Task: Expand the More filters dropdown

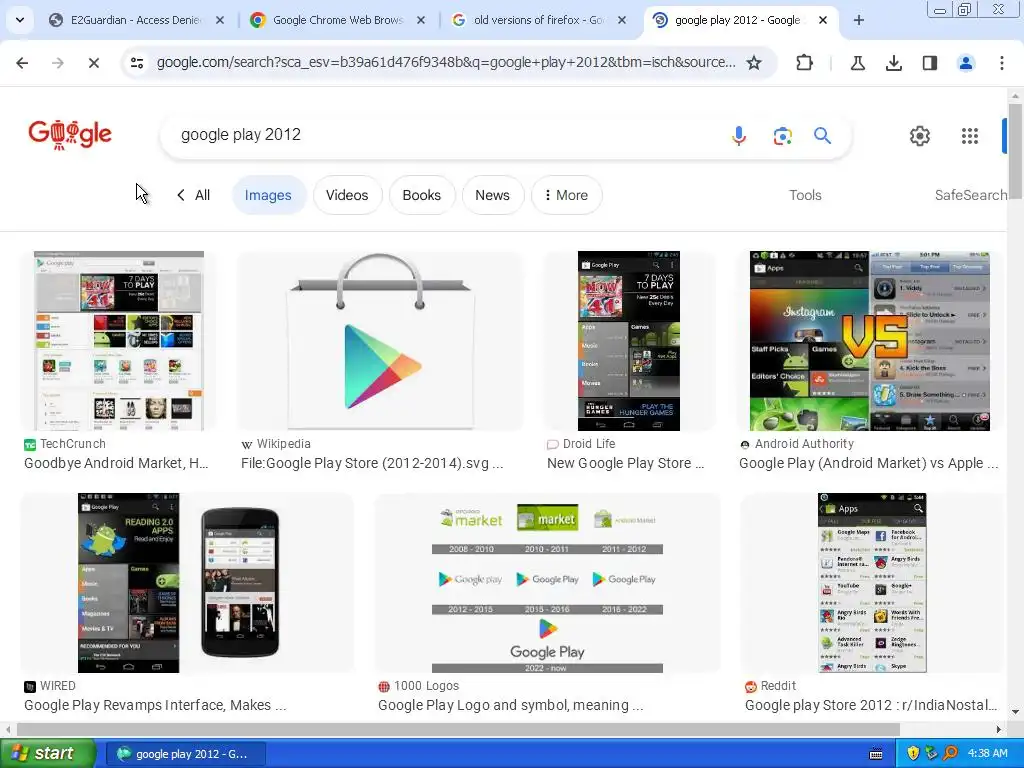Action: (566, 195)
